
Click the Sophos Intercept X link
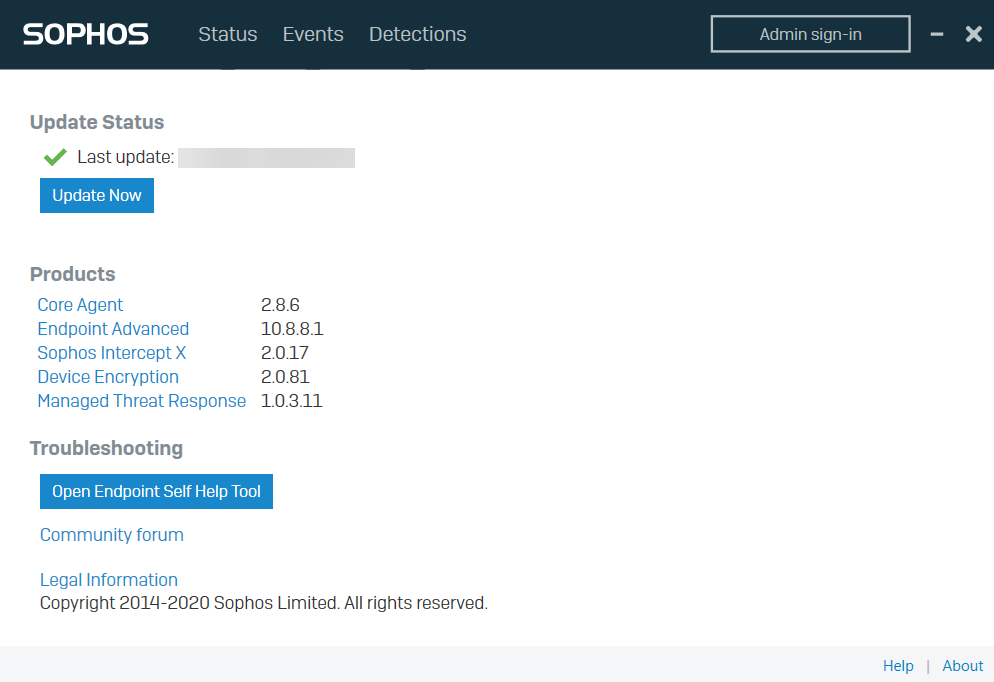111,353
